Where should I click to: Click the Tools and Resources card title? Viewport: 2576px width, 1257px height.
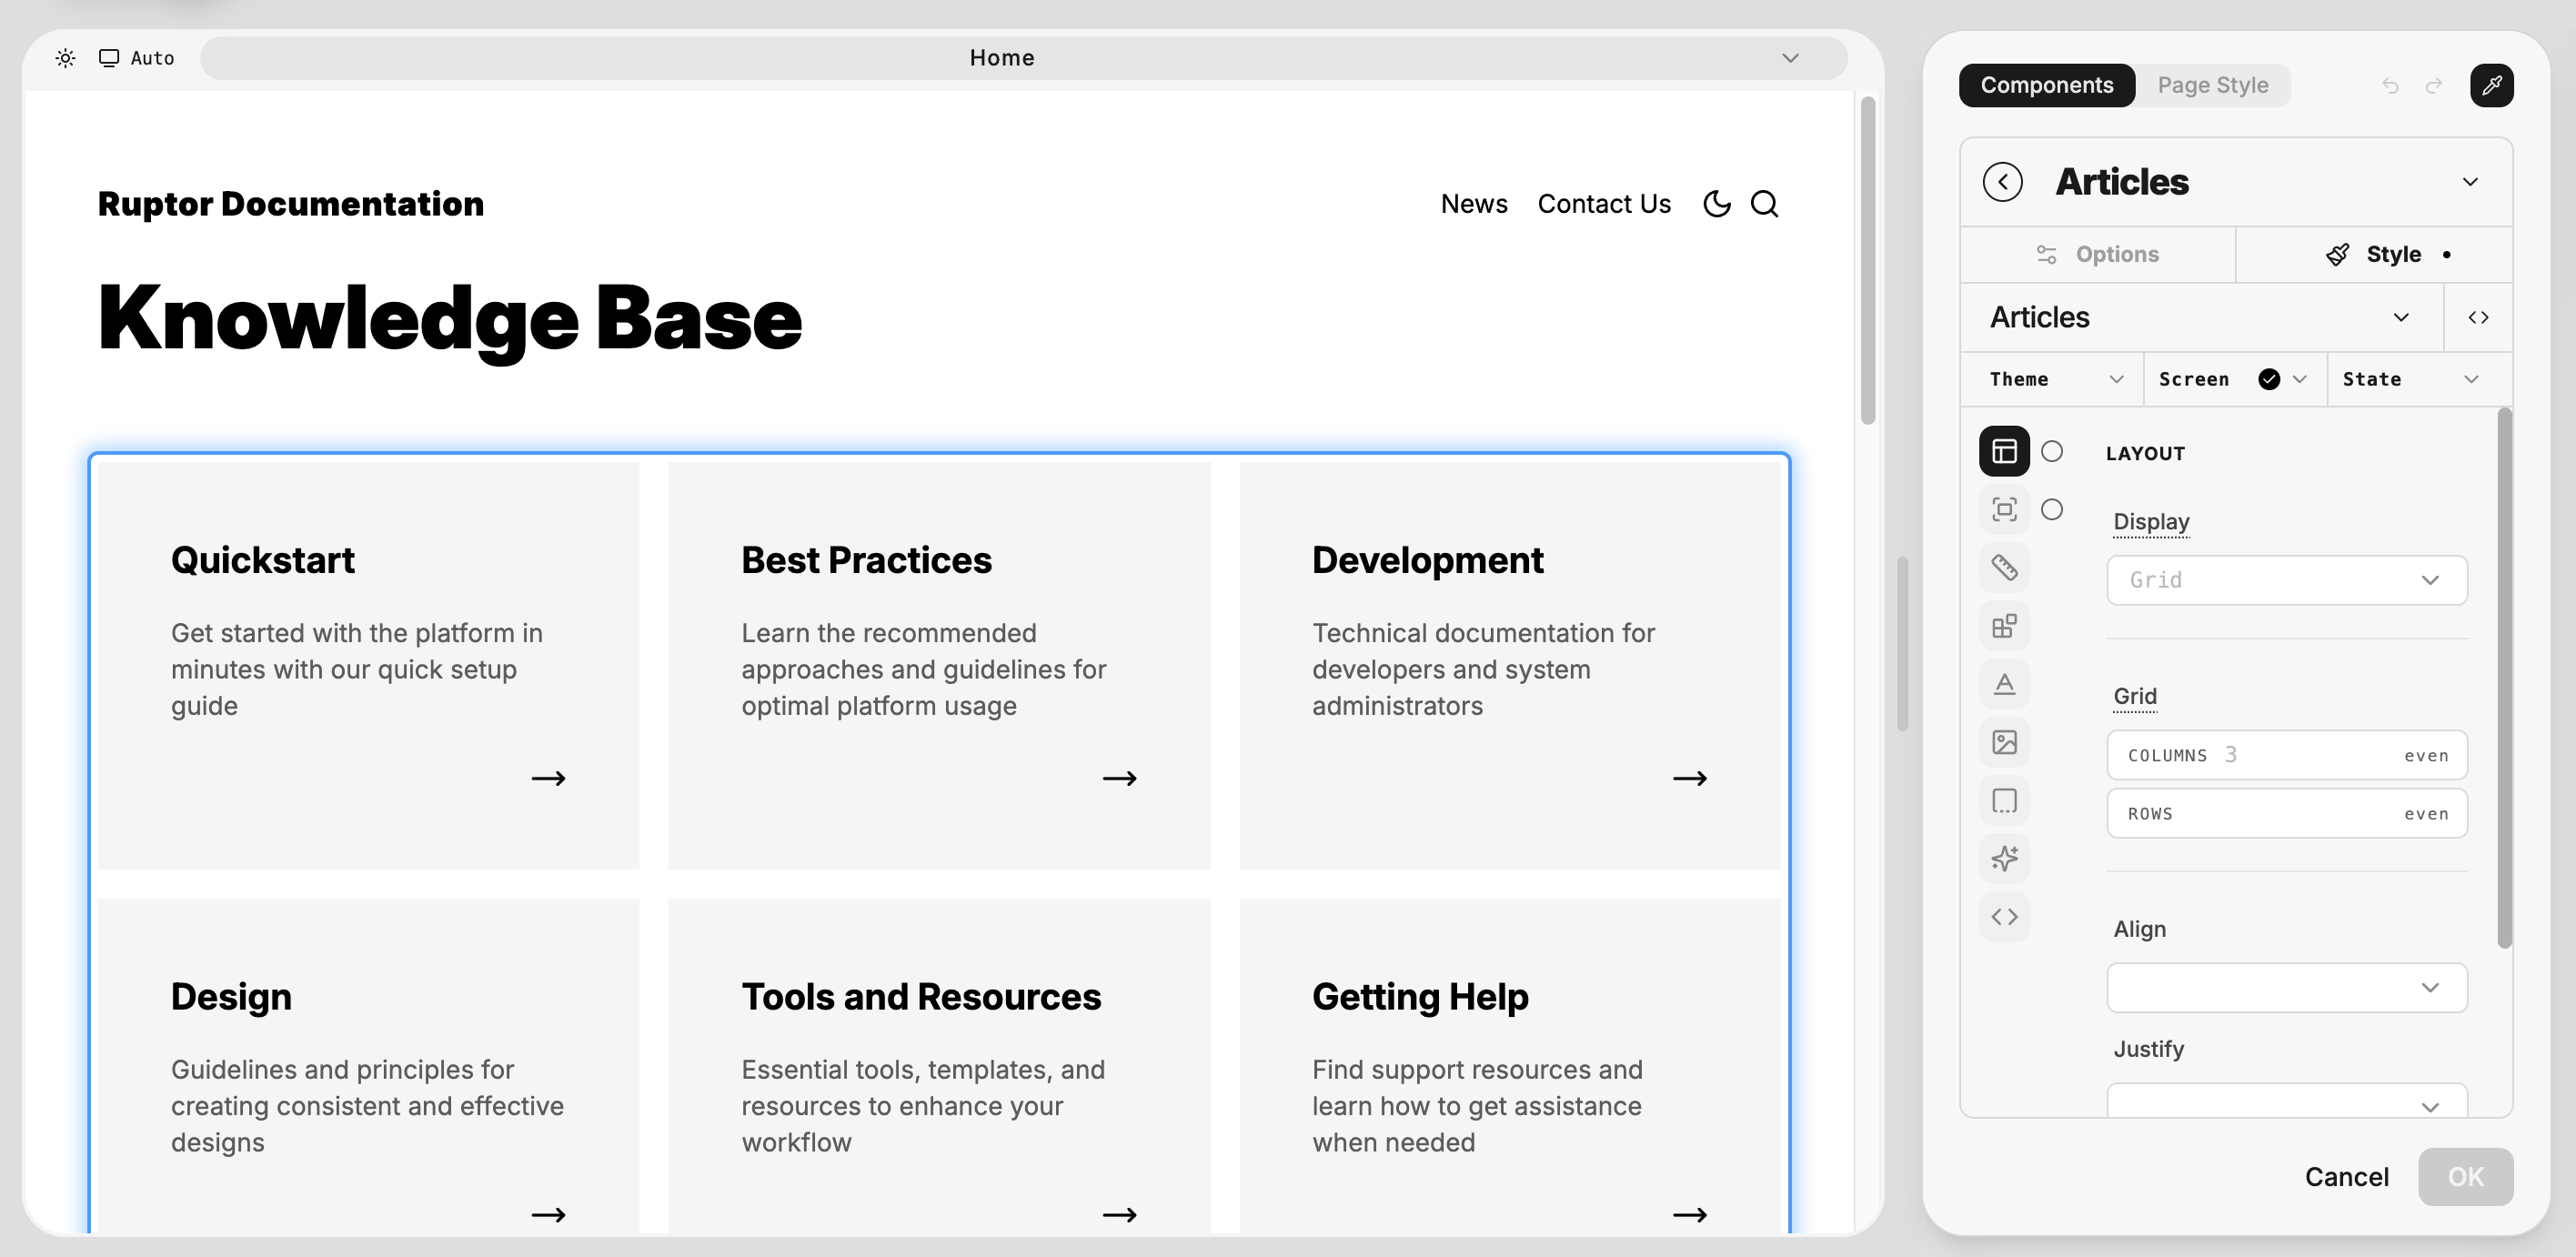920,997
